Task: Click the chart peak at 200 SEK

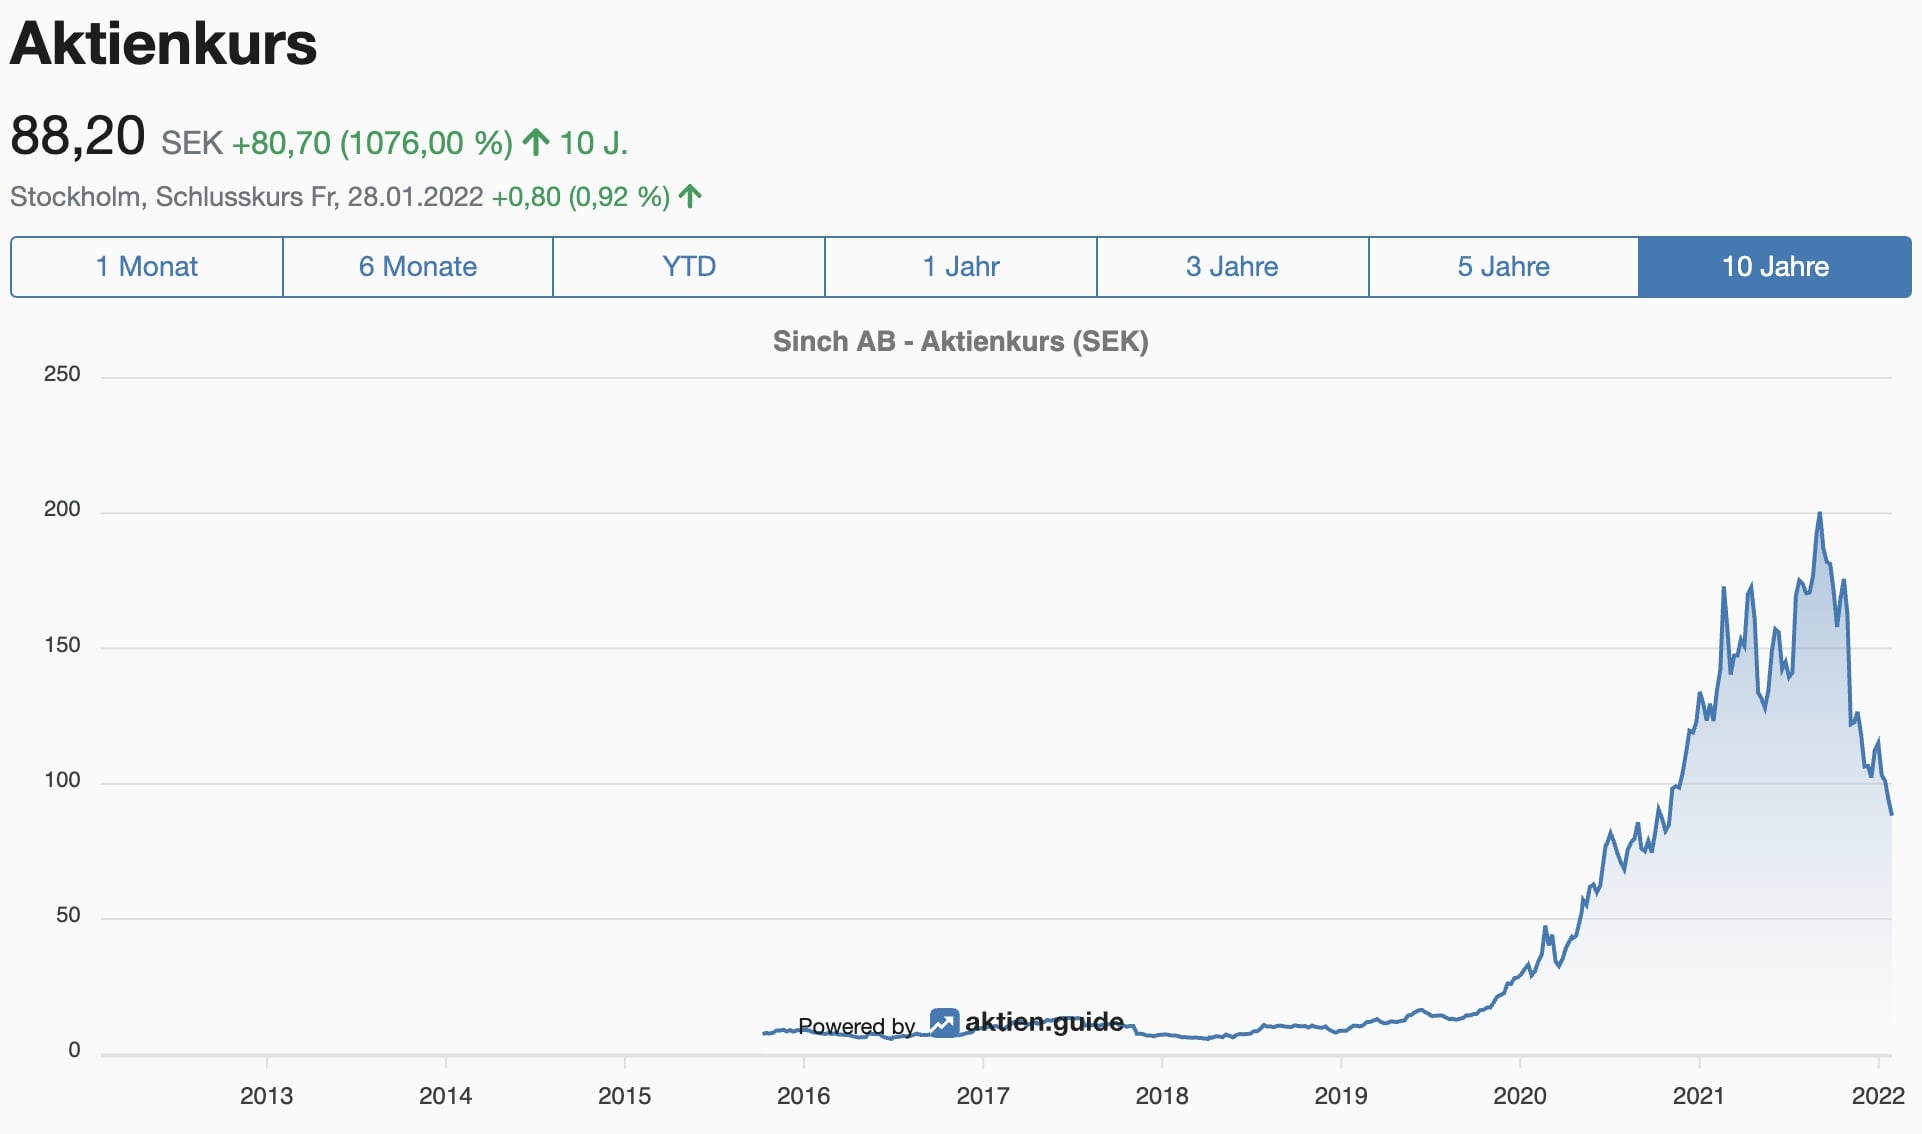Action: coord(1820,514)
